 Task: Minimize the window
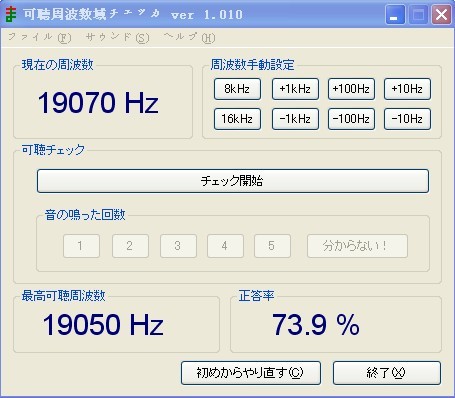tap(395, 15)
